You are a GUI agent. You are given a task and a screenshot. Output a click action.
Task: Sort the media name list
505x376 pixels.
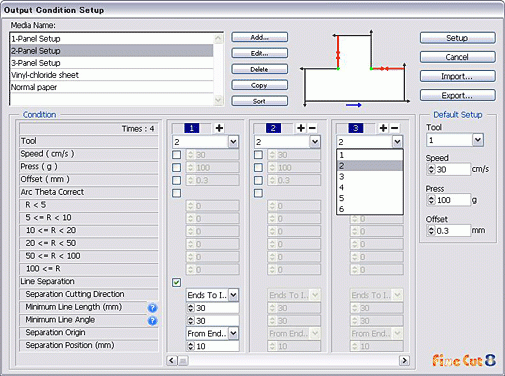(x=260, y=101)
